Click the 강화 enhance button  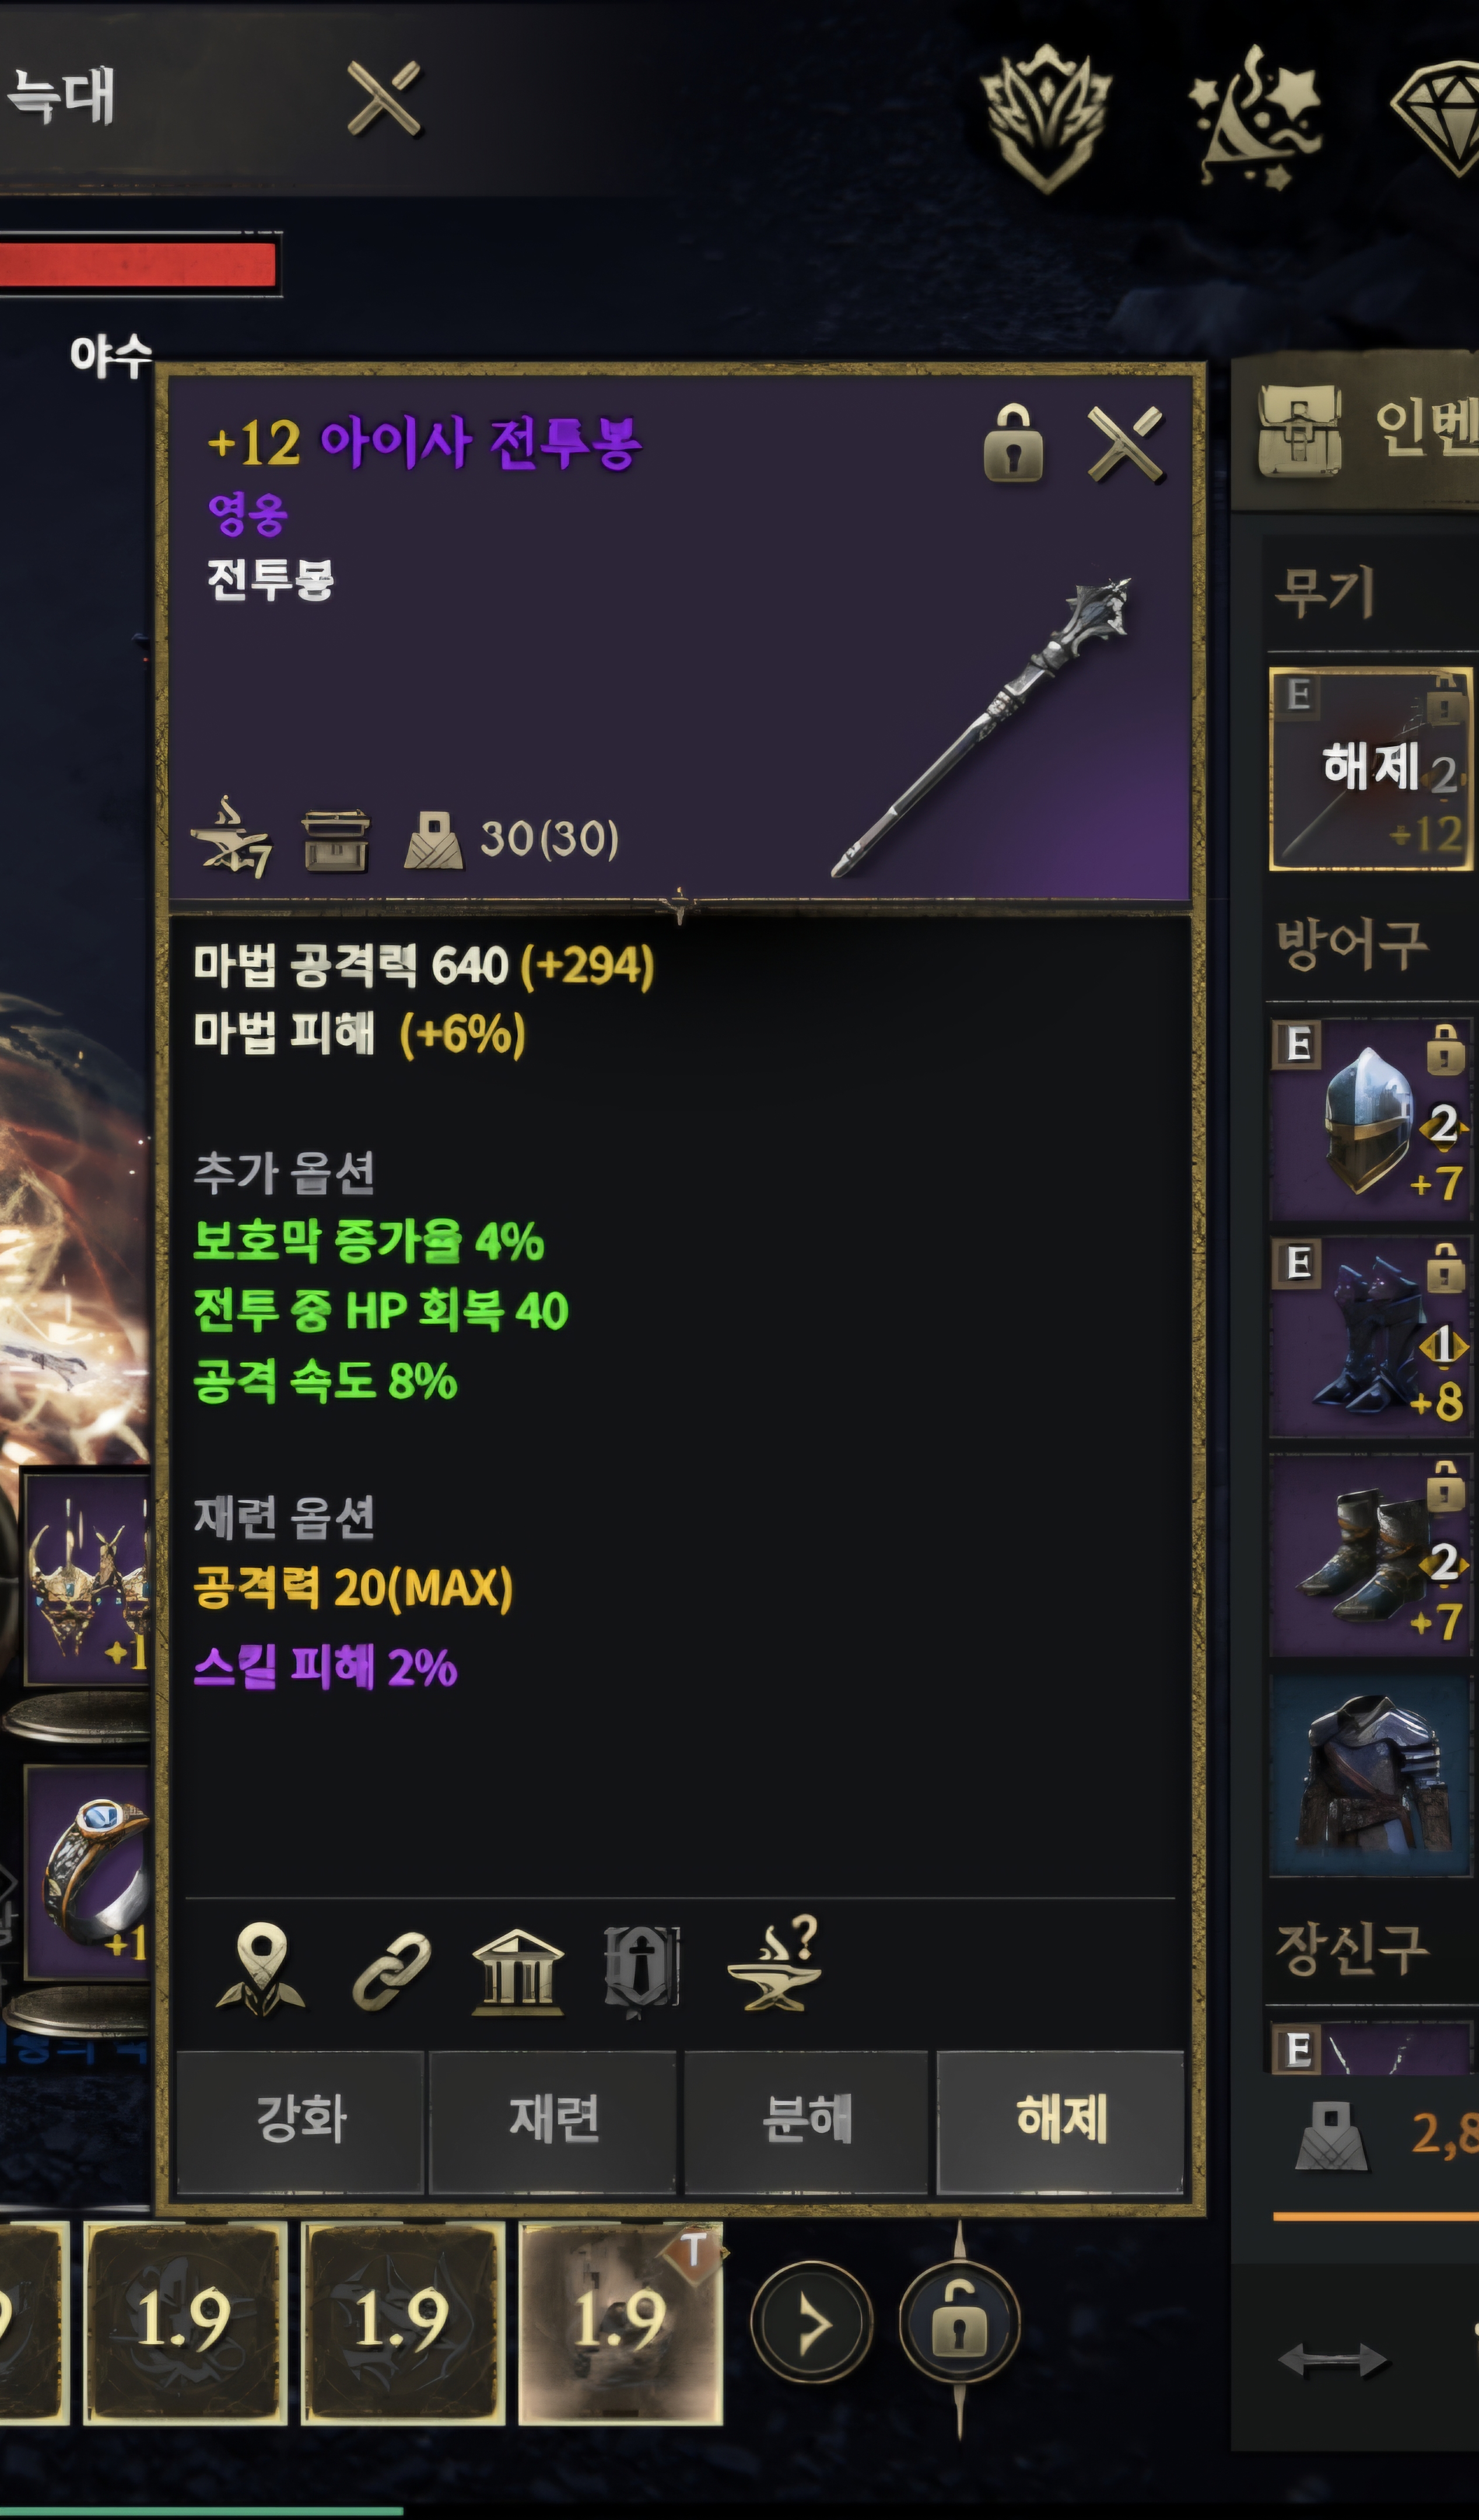(300, 2119)
